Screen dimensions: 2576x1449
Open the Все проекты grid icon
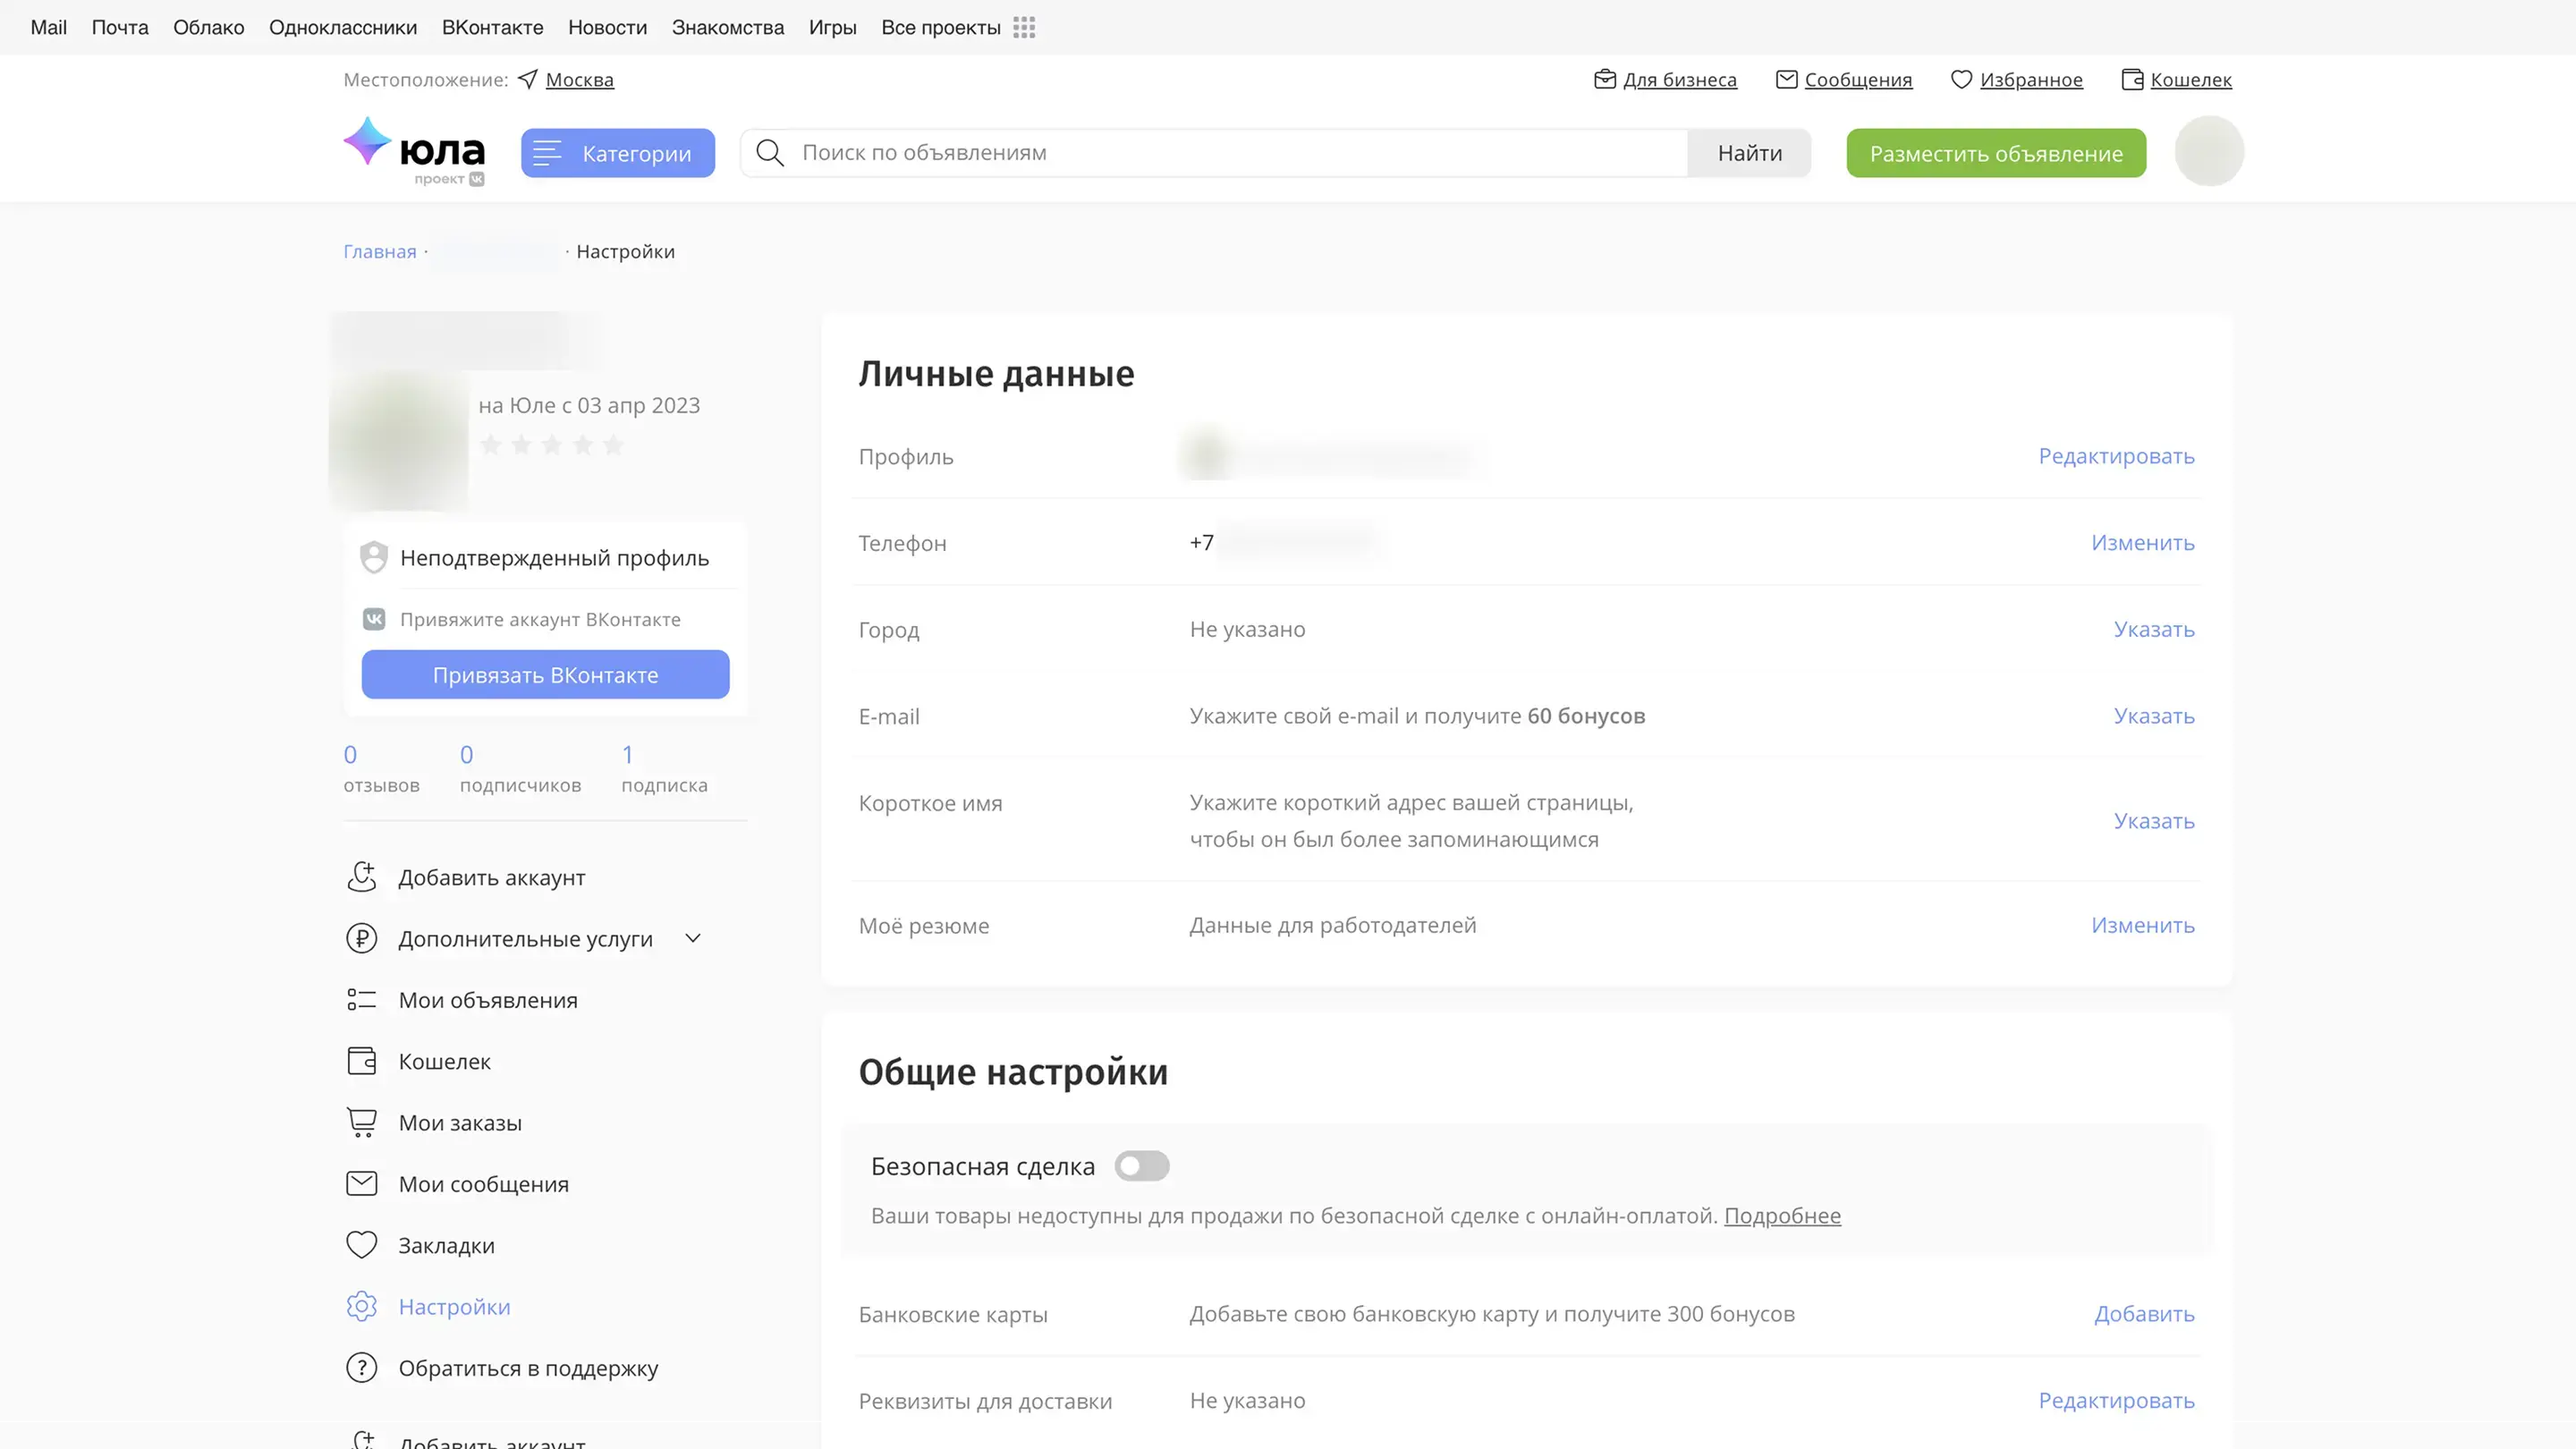pos(1023,28)
